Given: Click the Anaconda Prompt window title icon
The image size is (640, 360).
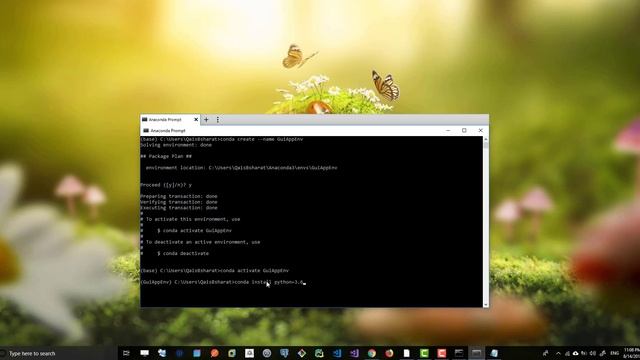Looking at the screenshot, I should [x=146, y=131].
